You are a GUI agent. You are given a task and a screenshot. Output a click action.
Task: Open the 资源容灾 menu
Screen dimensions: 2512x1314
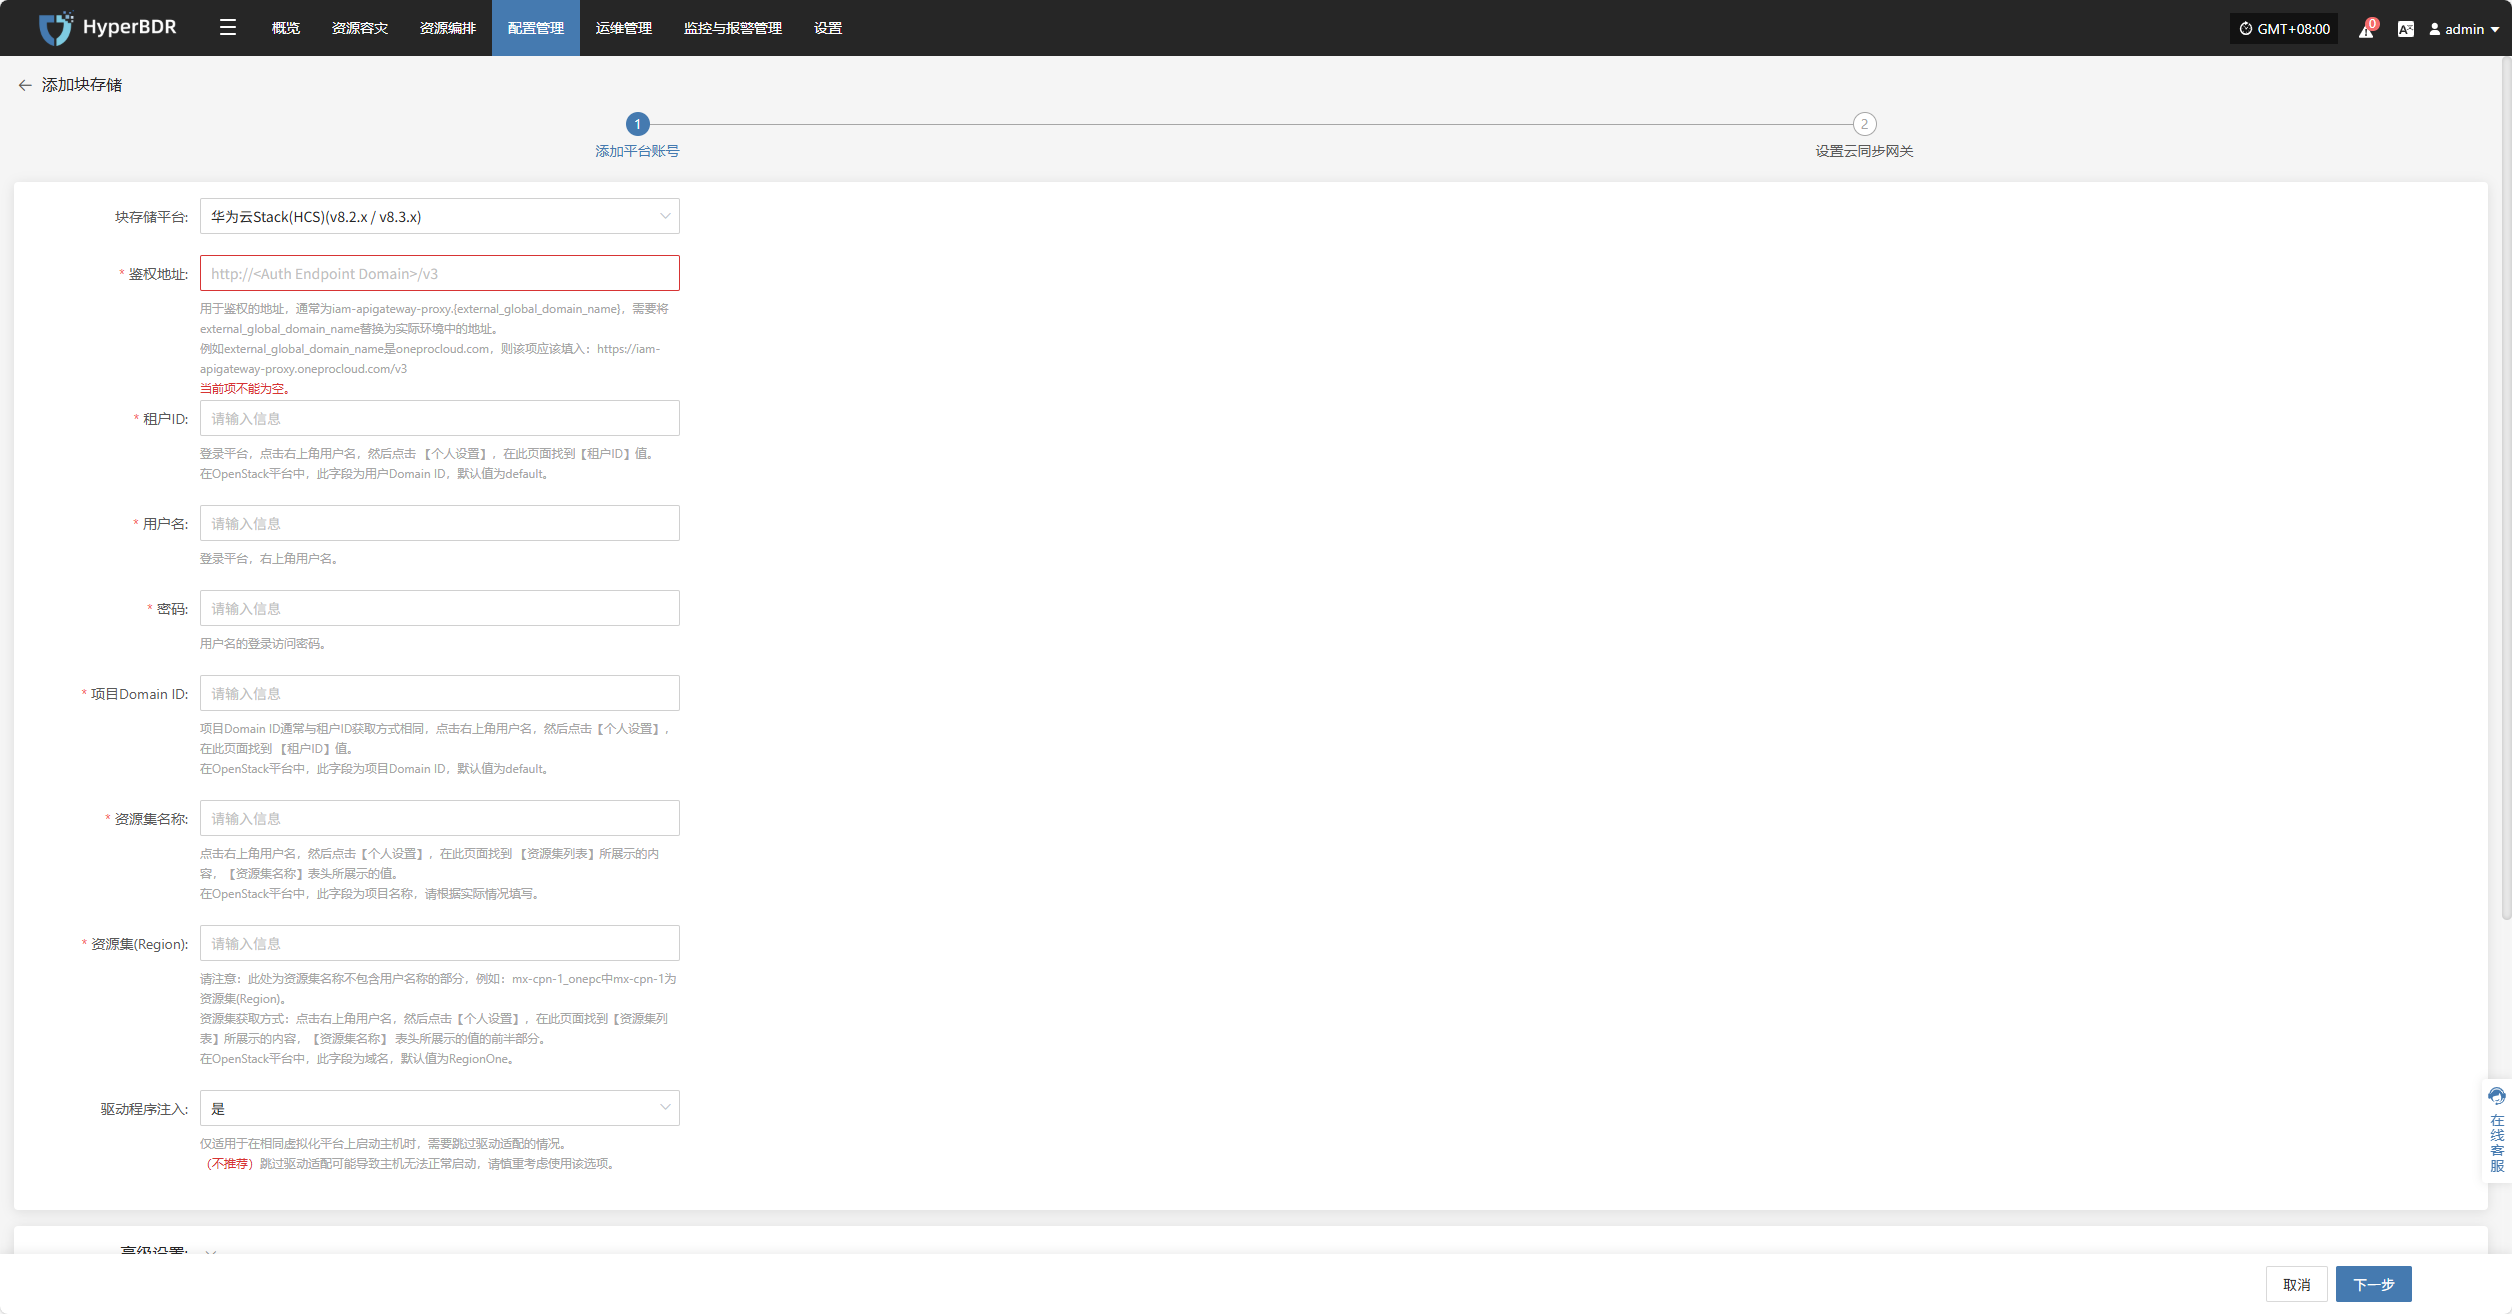(359, 28)
